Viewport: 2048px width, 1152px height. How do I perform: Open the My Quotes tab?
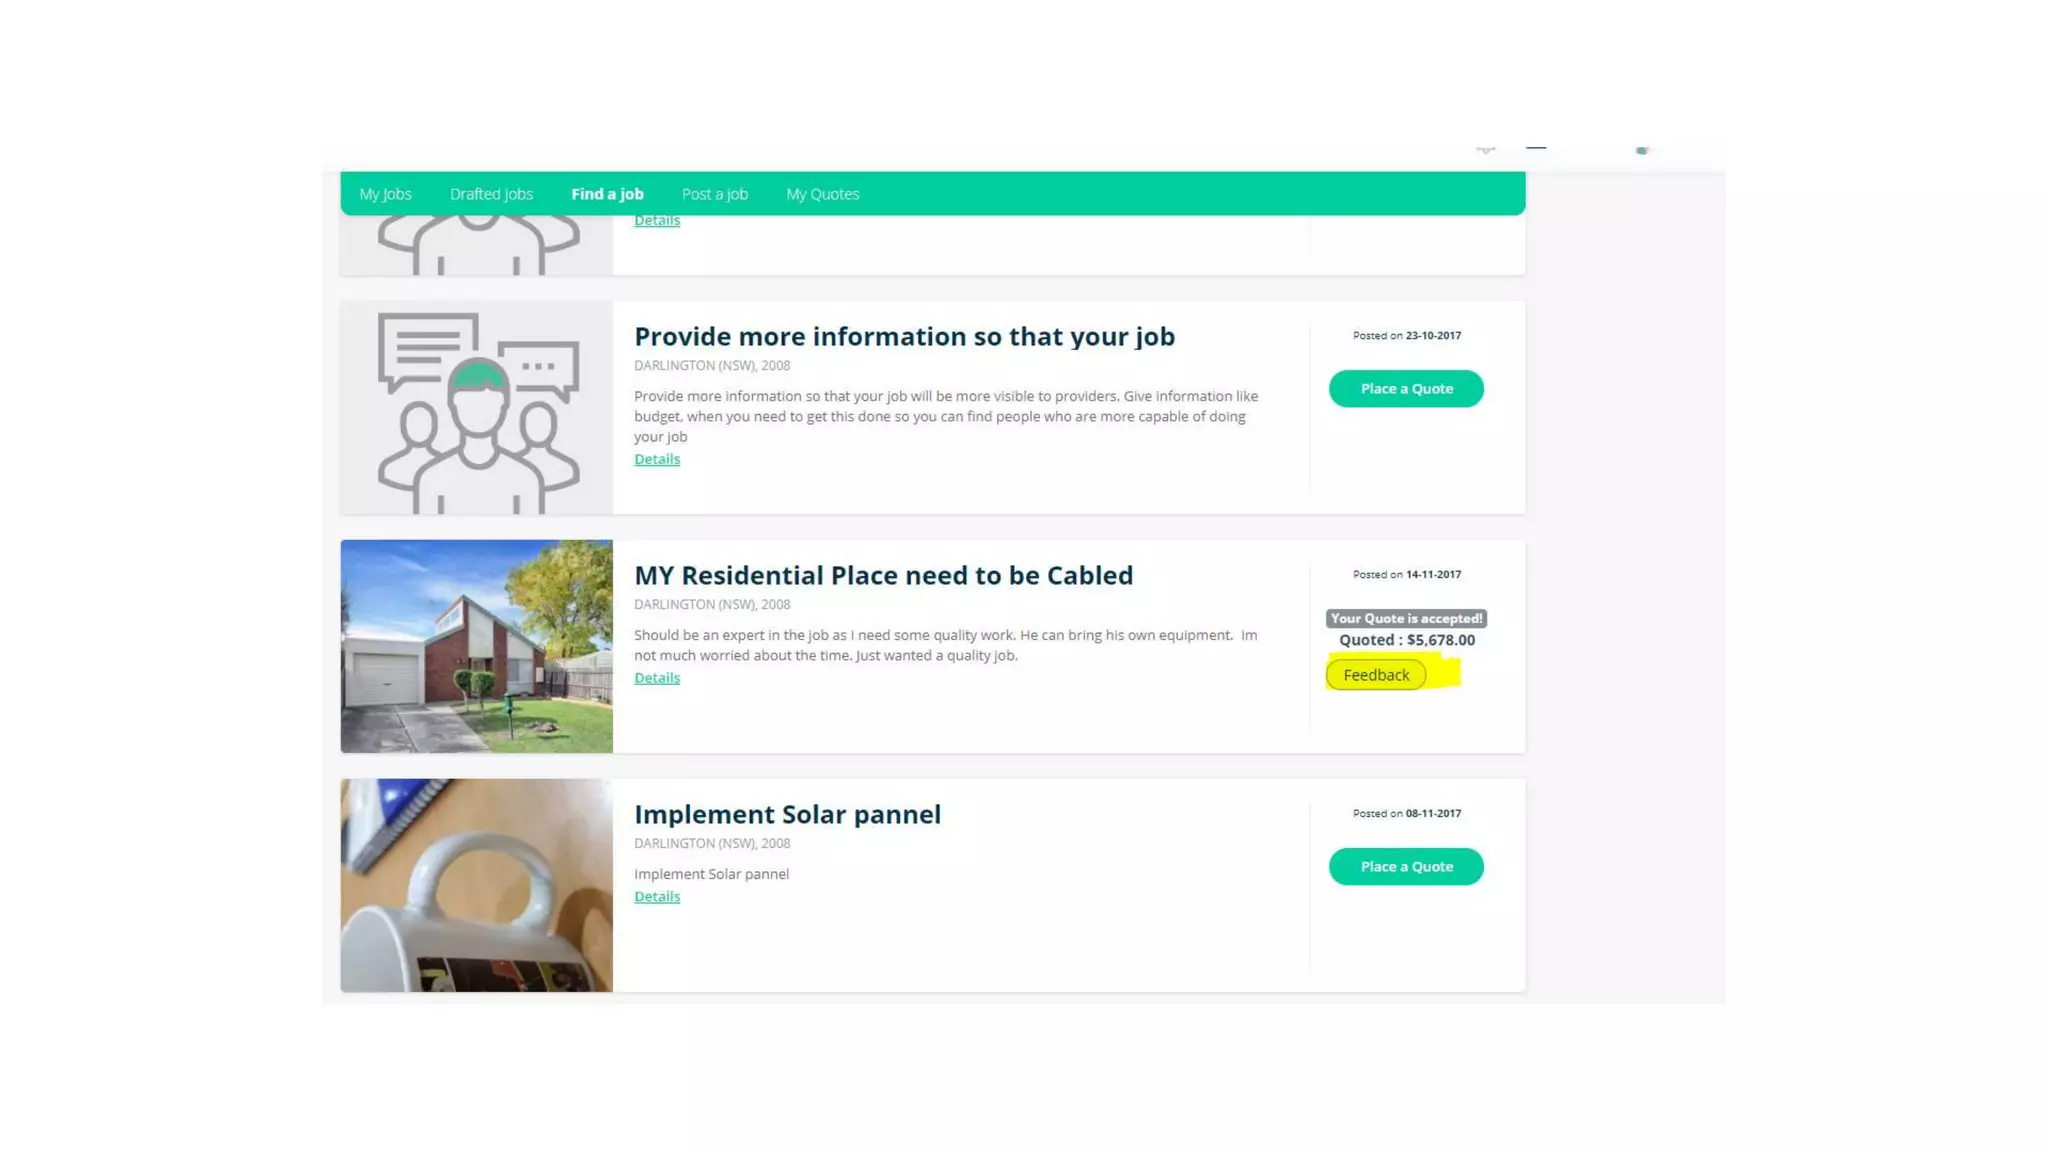pyautogui.click(x=822, y=194)
